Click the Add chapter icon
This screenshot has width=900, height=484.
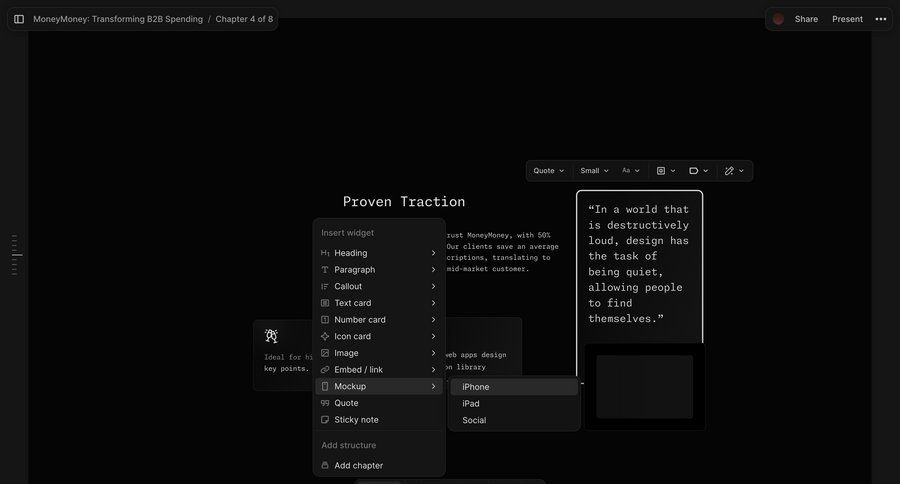325,466
